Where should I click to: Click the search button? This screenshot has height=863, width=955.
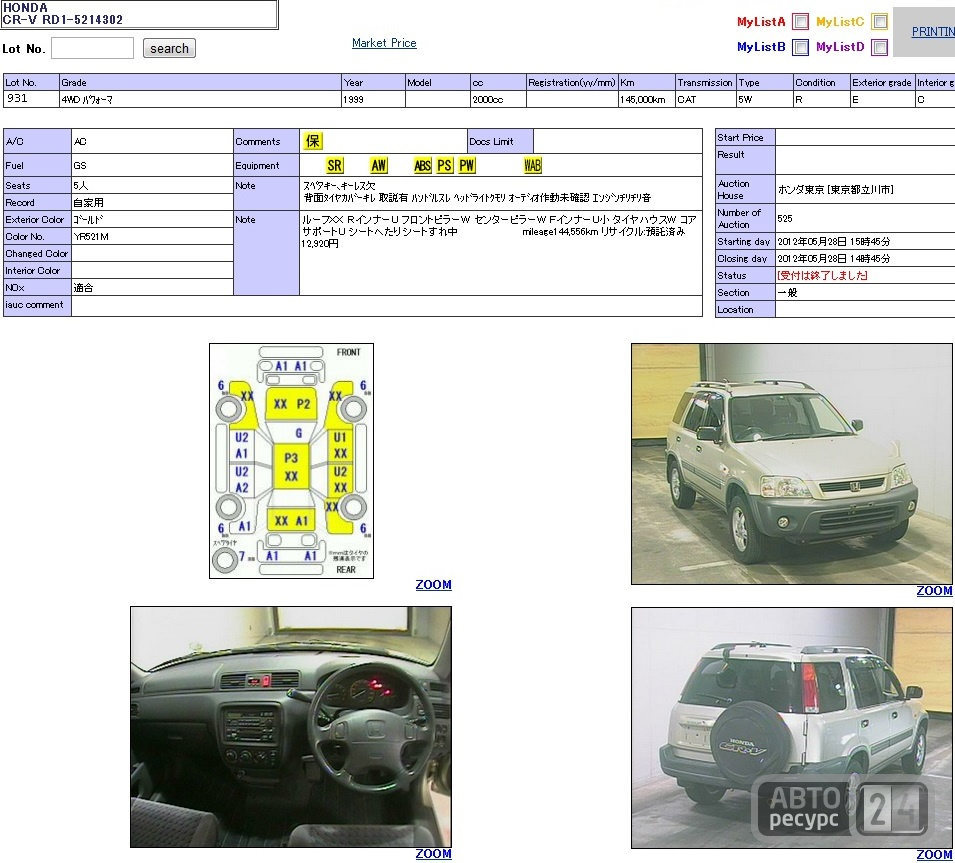coord(169,48)
